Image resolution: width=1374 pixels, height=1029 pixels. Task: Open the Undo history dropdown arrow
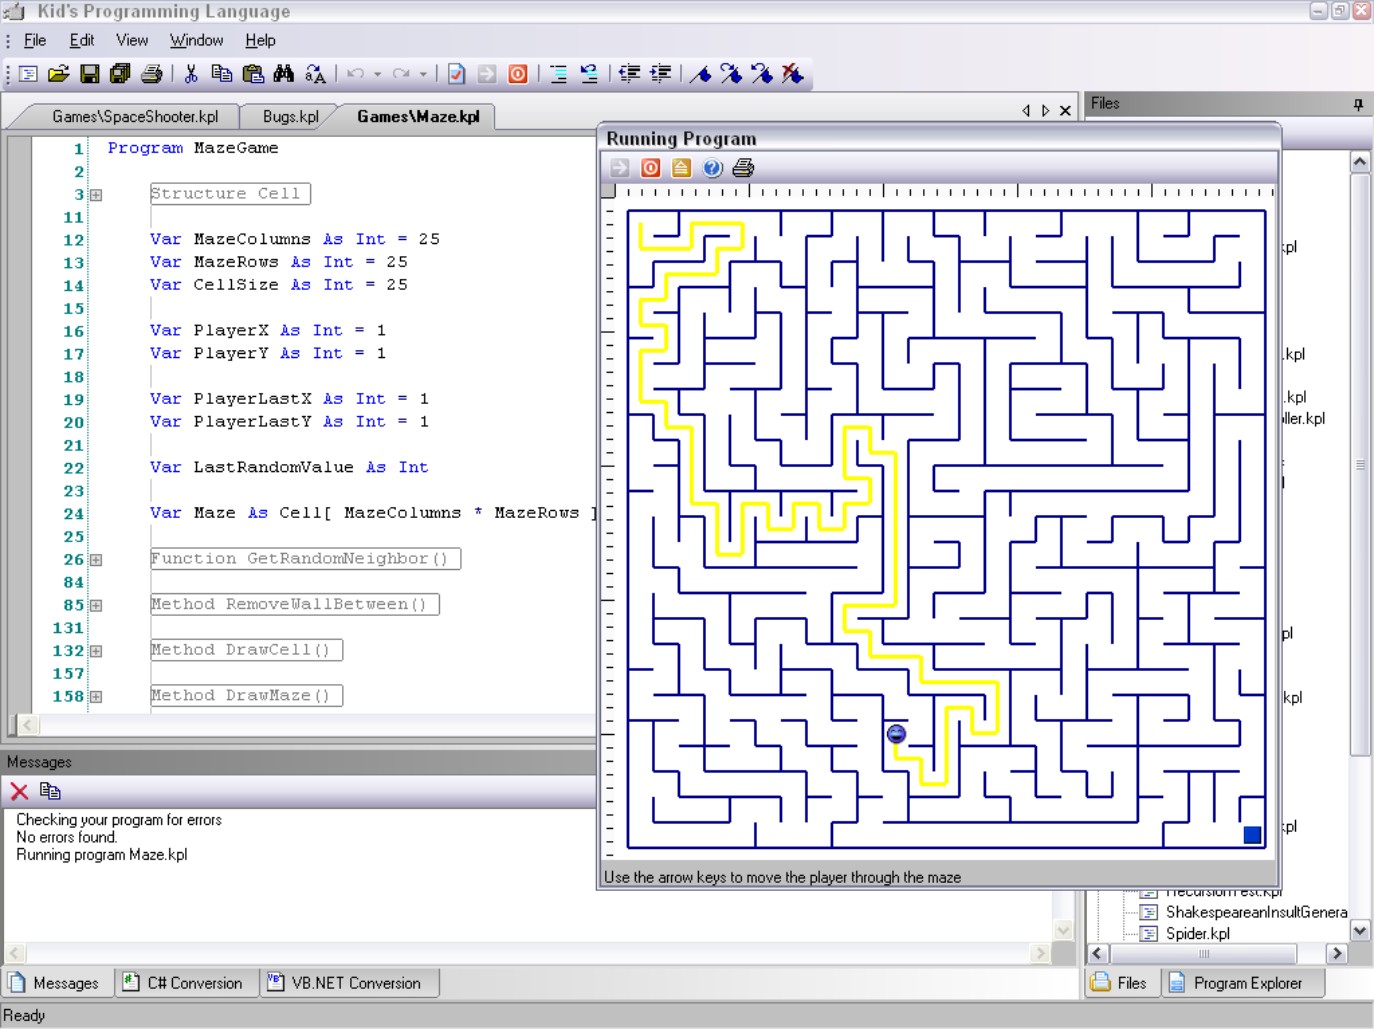[x=377, y=74]
